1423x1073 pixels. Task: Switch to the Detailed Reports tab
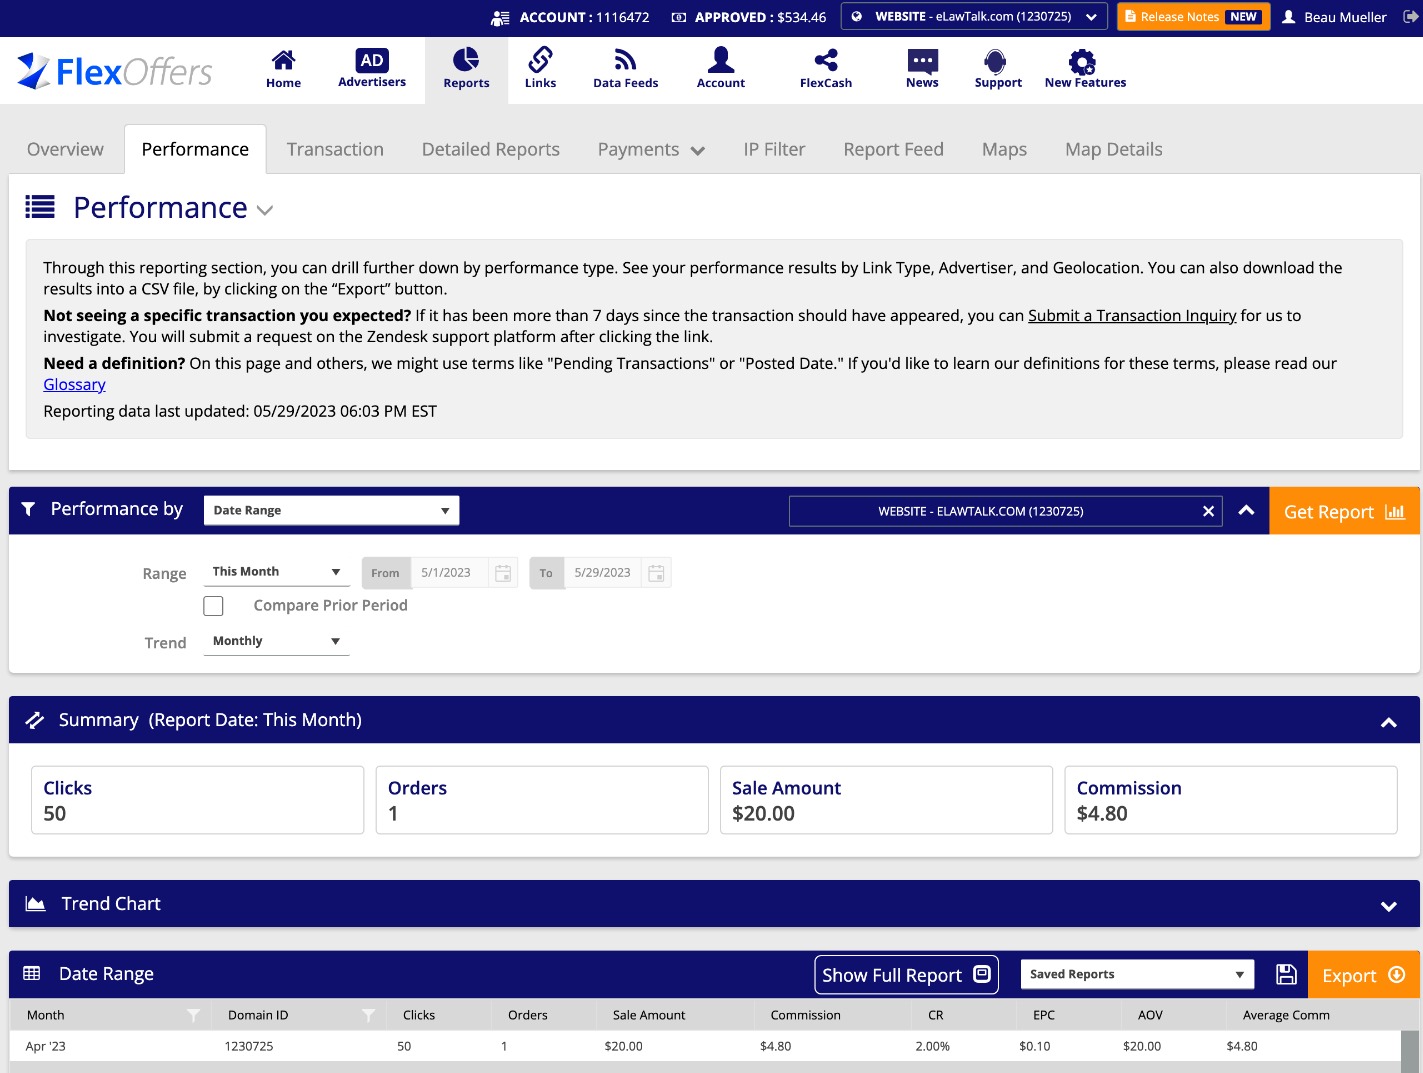pos(490,149)
